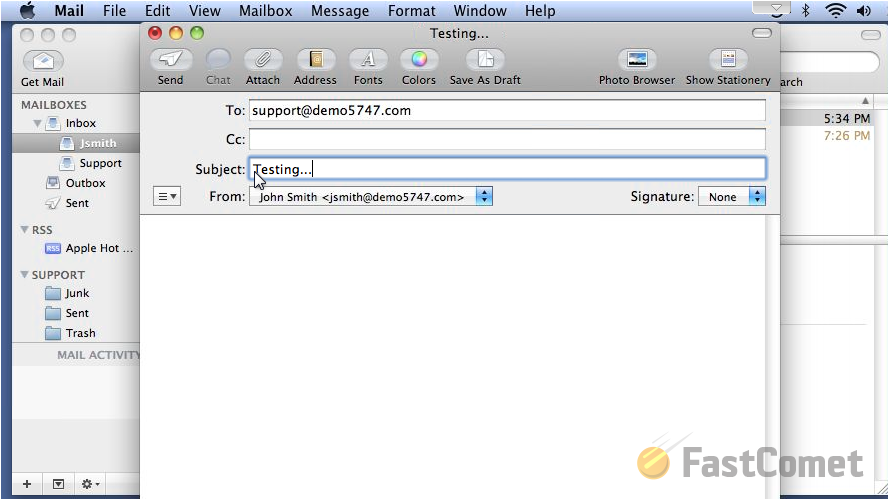Open the Help menu
The height and width of the screenshot is (500, 889).
click(540, 11)
